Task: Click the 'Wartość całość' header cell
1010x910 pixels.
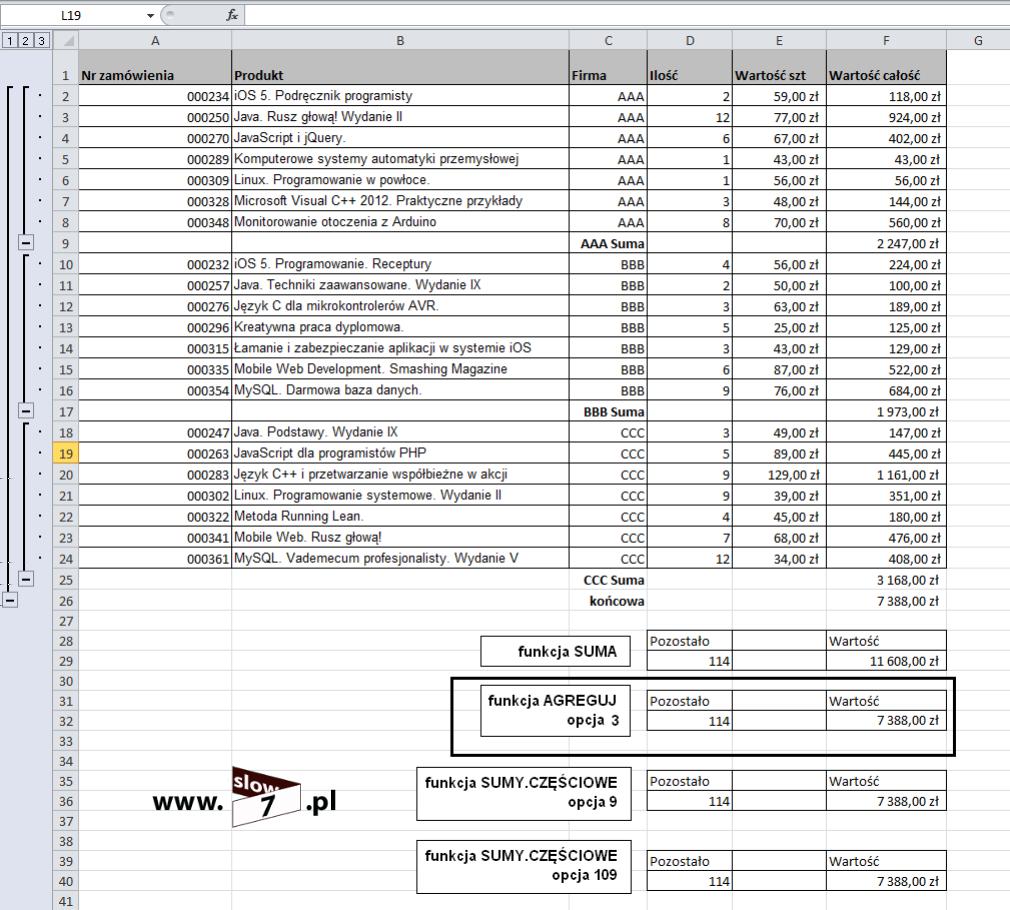Action: (886, 68)
